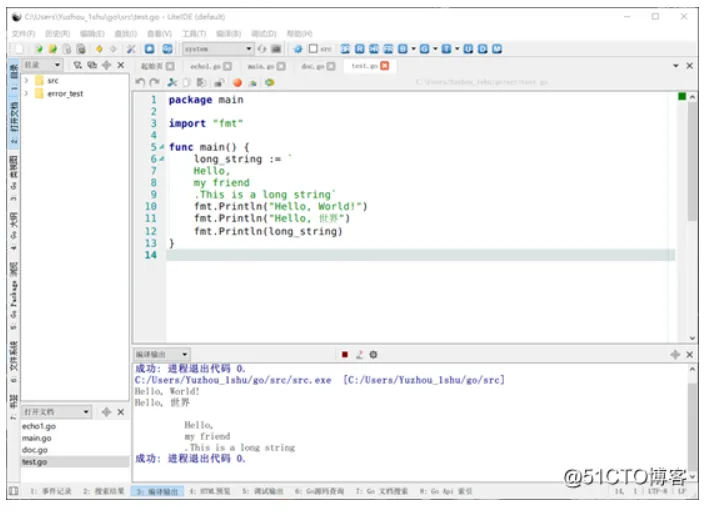
Task: Show the 5: 调试输出 bottom tab
Action: point(262,491)
